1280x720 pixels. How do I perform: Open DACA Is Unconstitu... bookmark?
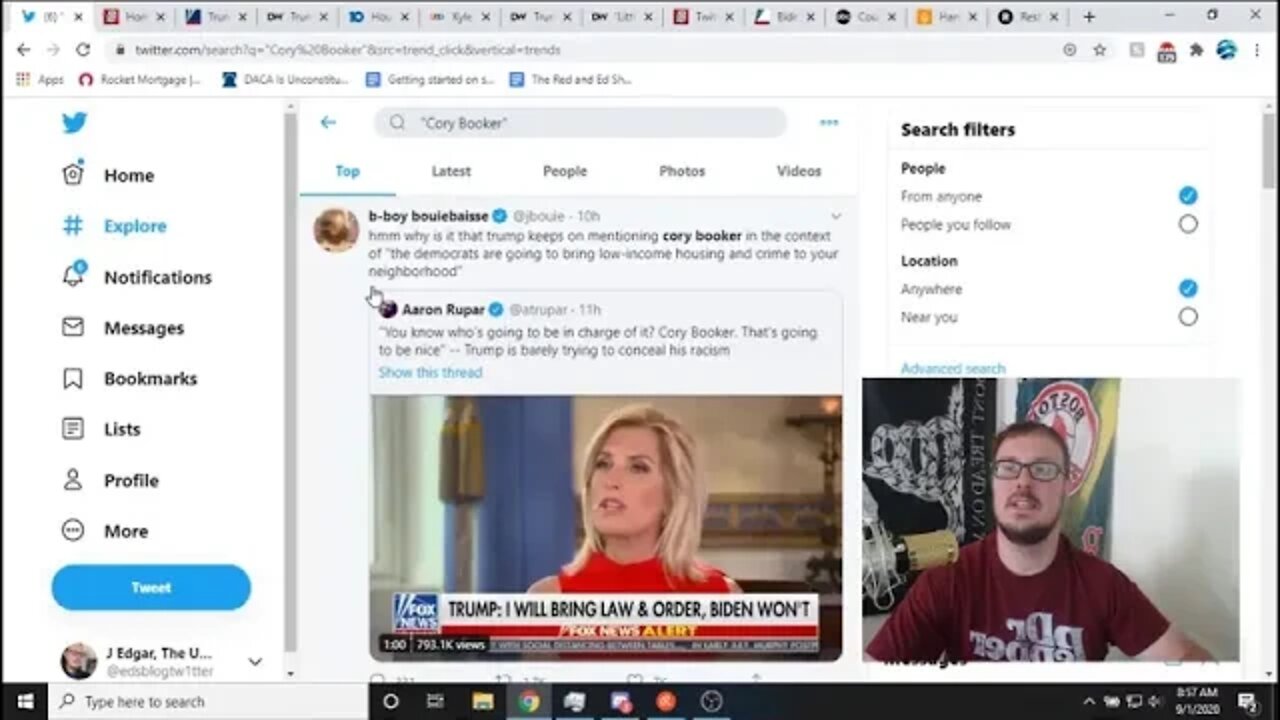285,79
